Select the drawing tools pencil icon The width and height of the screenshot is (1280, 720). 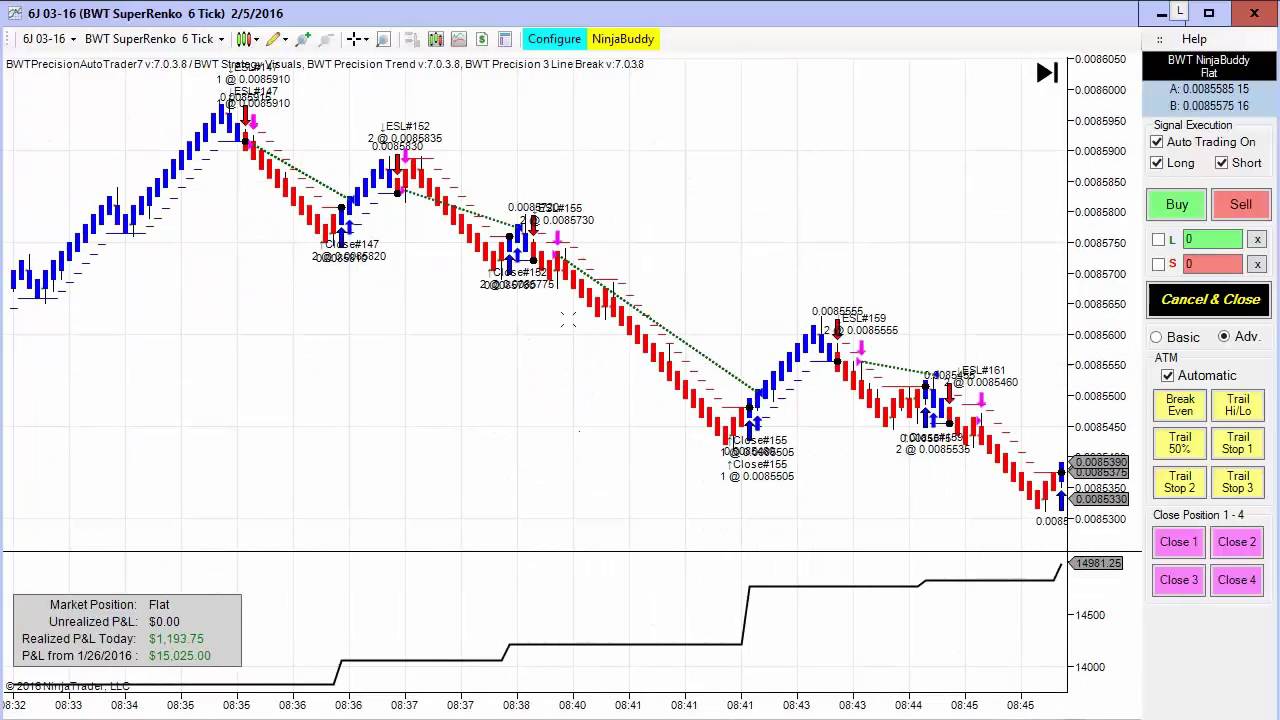pos(272,39)
